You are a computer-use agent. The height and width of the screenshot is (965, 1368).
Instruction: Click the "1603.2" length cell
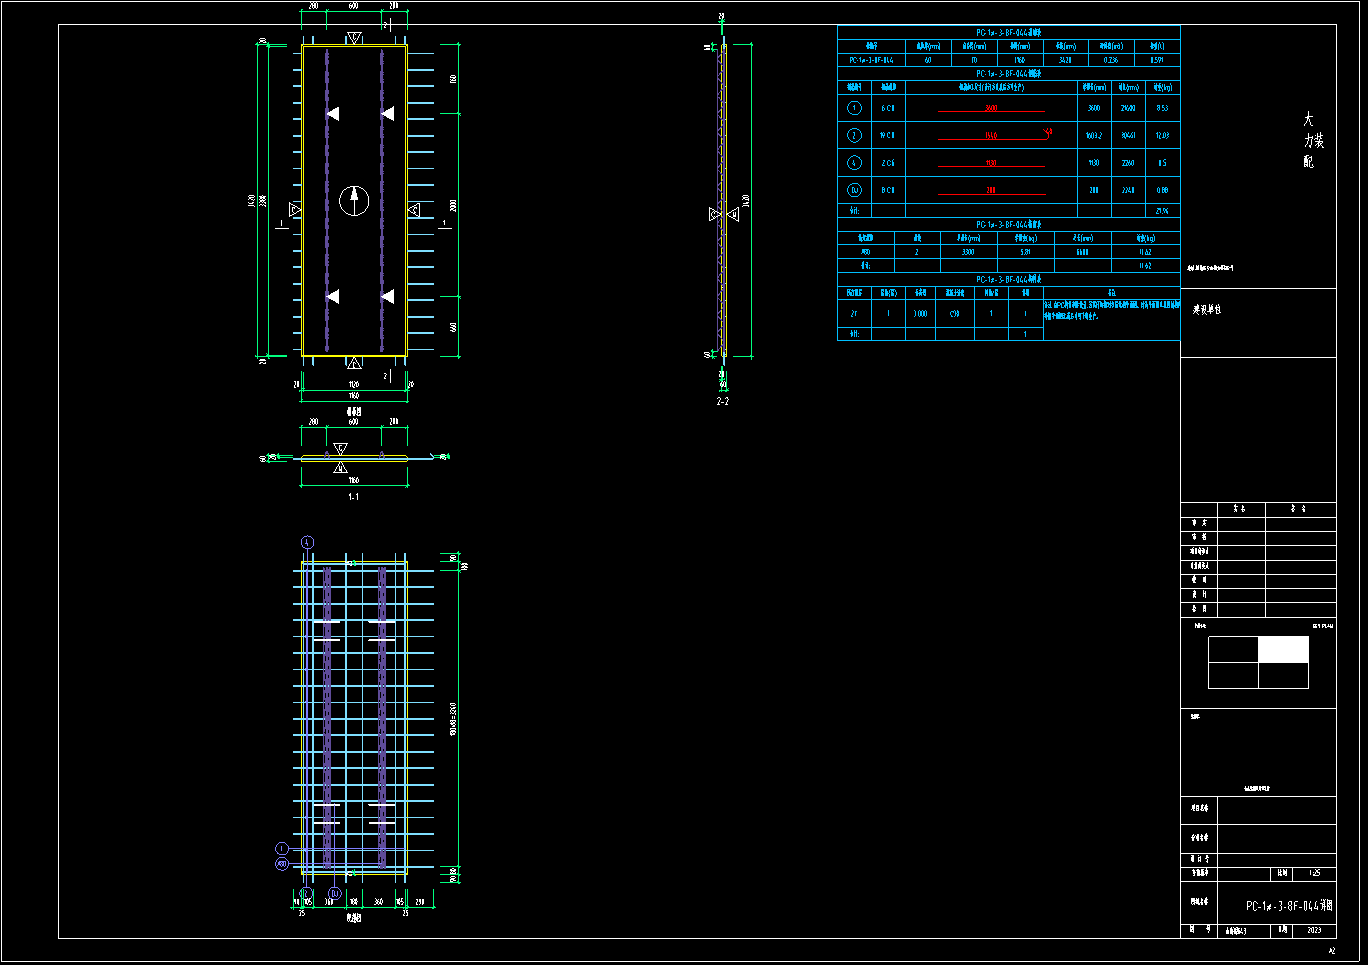pos(1094,135)
